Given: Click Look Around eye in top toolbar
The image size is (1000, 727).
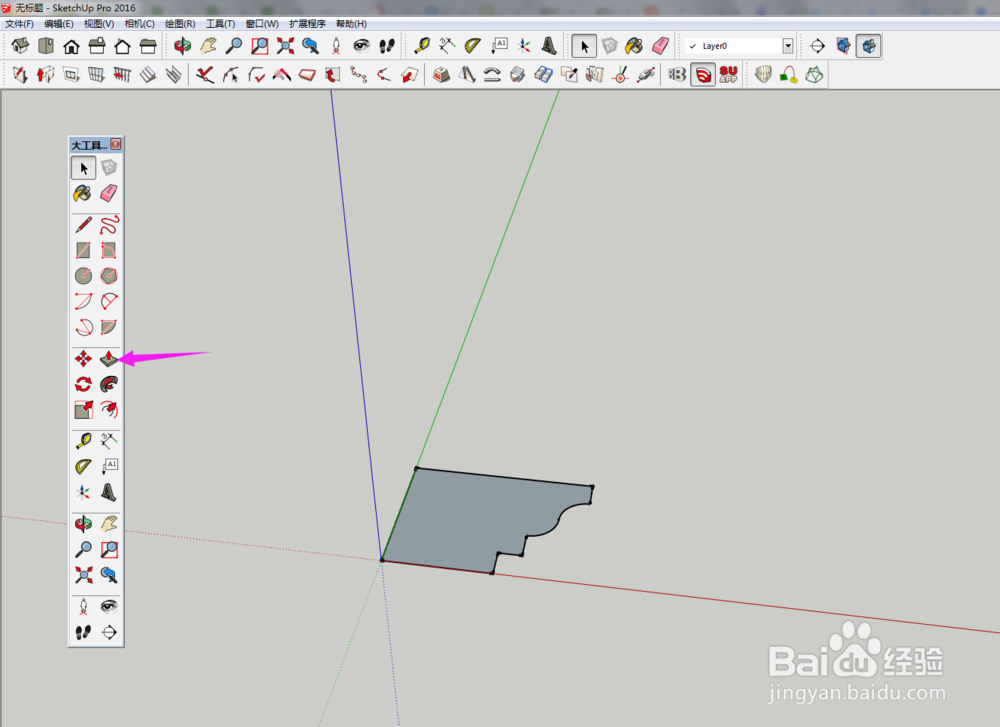Looking at the screenshot, I should (362, 46).
